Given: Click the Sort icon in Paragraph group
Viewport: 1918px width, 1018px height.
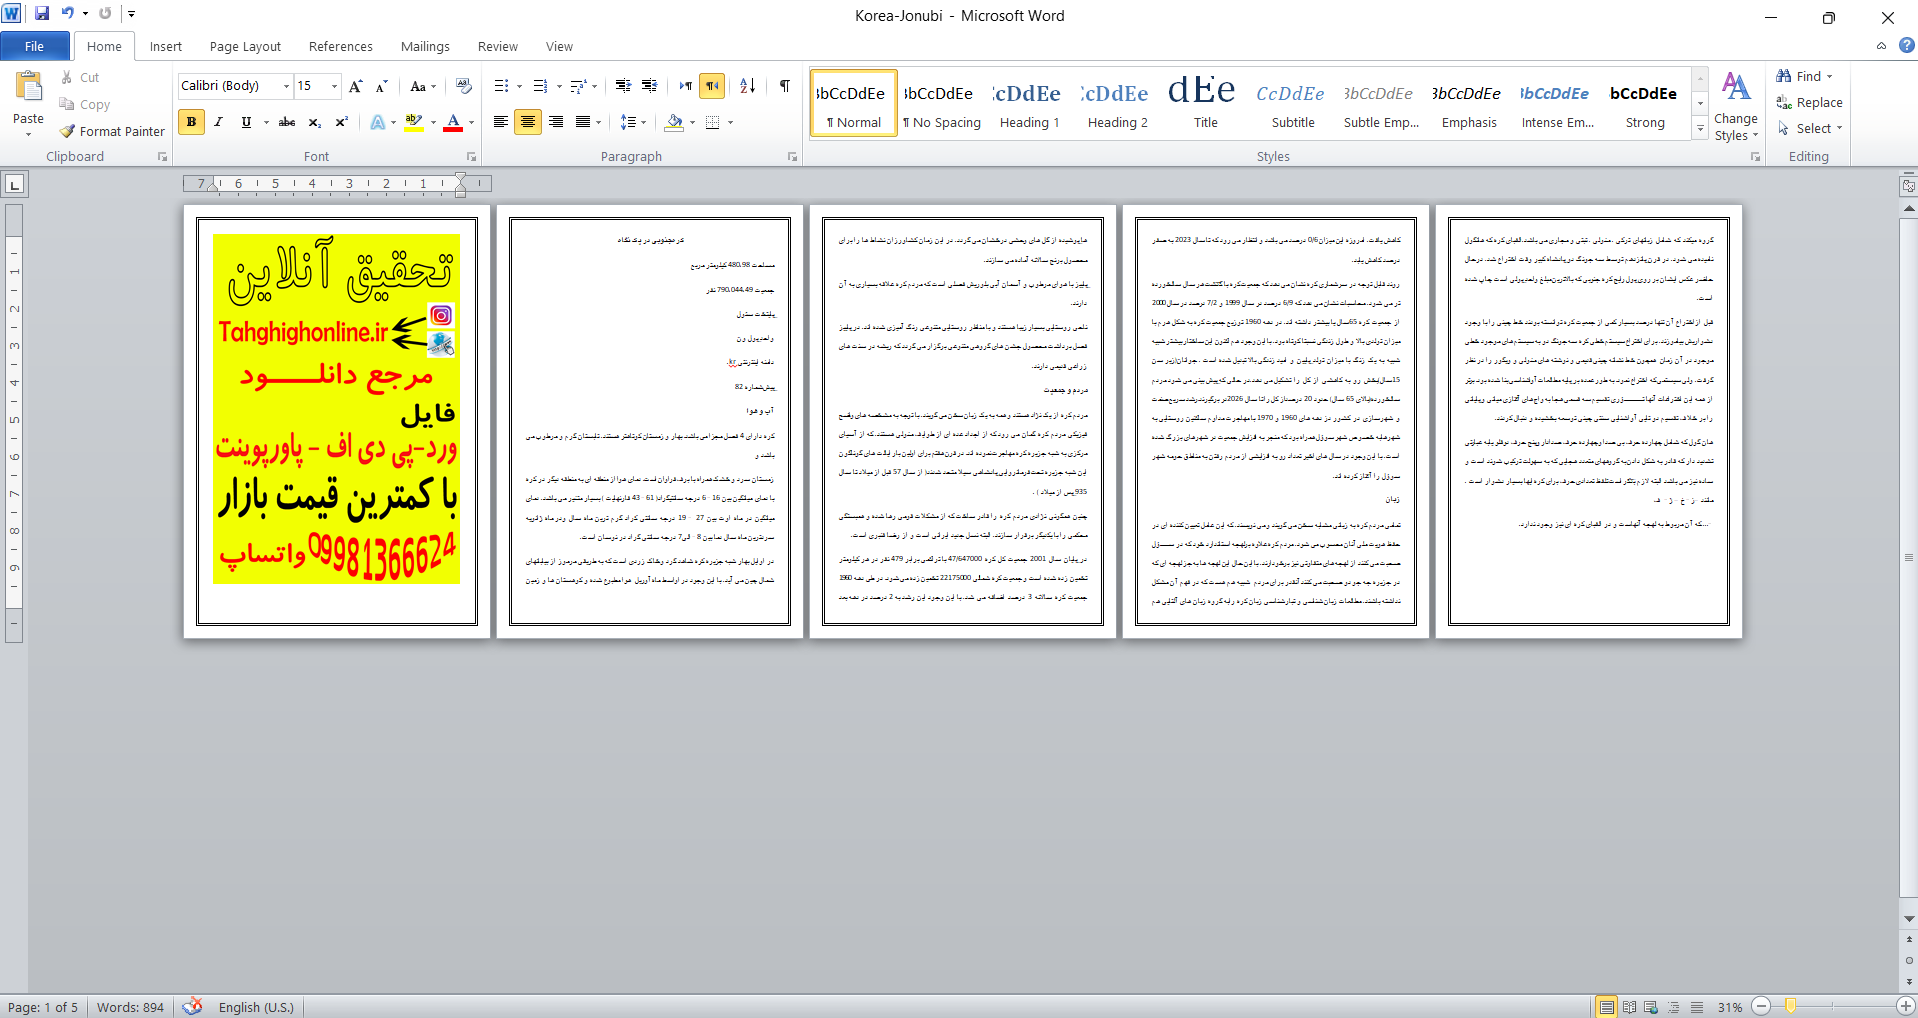Looking at the screenshot, I should click(747, 86).
